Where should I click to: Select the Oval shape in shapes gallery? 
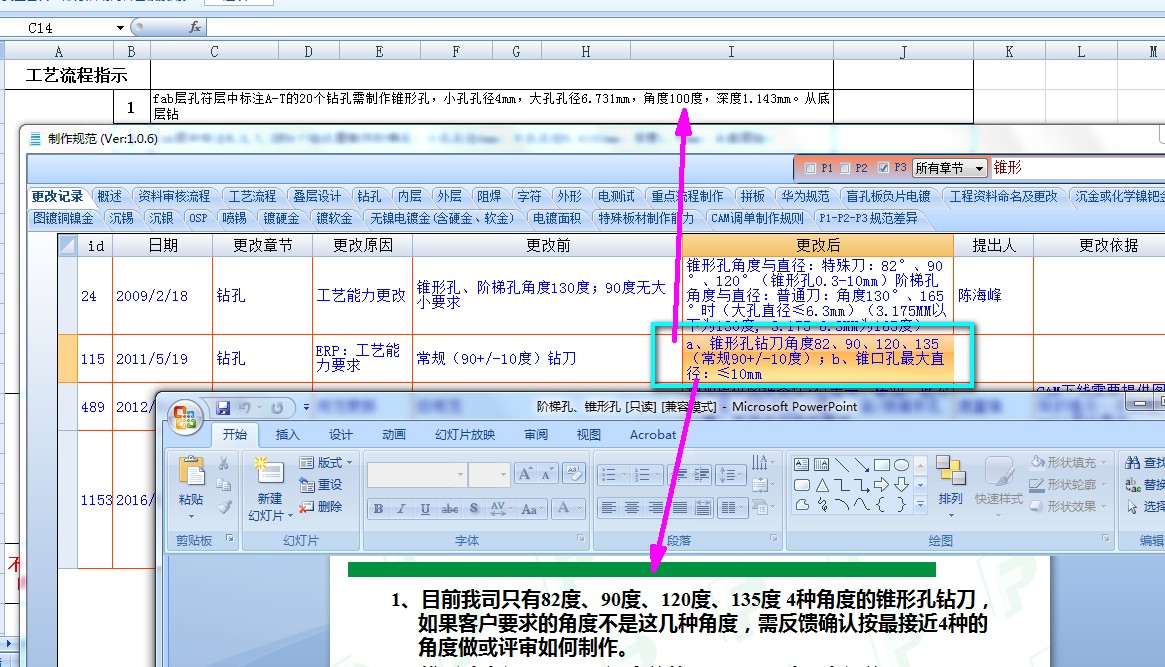coord(901,465)
